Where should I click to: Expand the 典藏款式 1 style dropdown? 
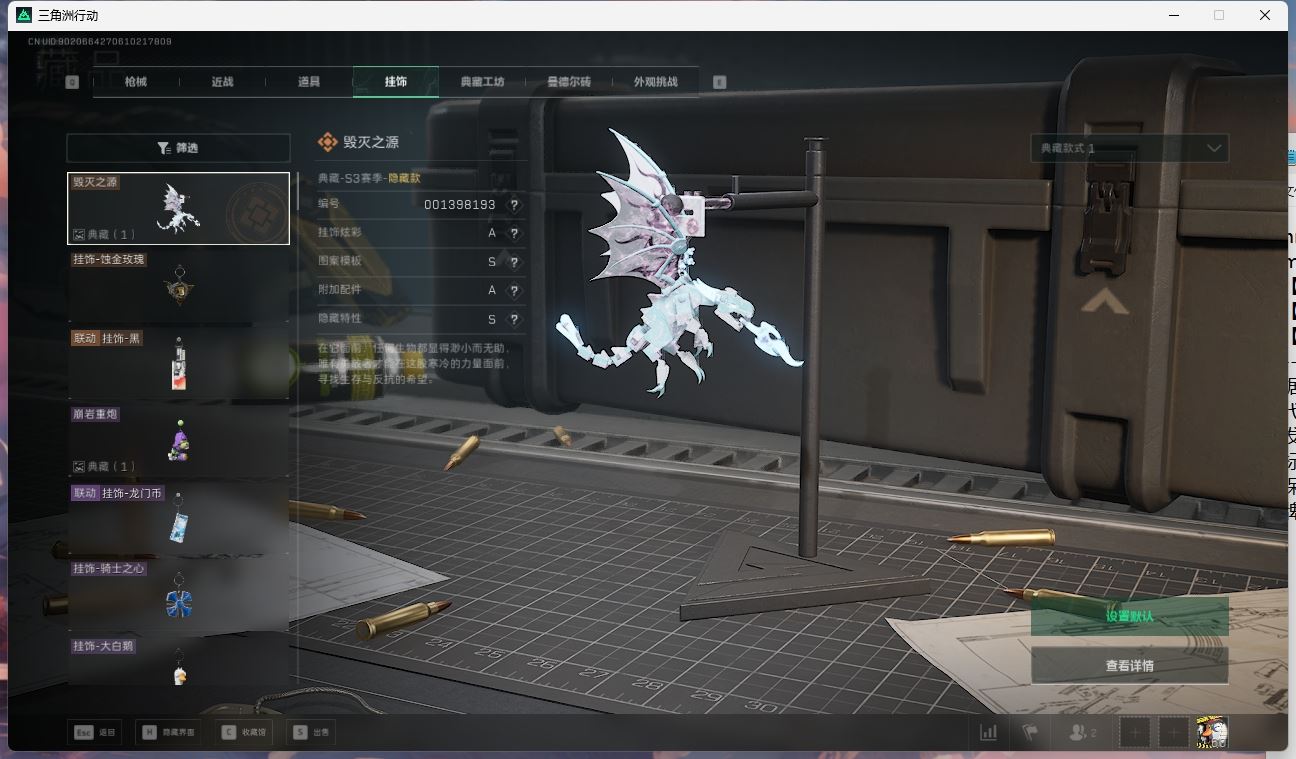point(1129,148)
